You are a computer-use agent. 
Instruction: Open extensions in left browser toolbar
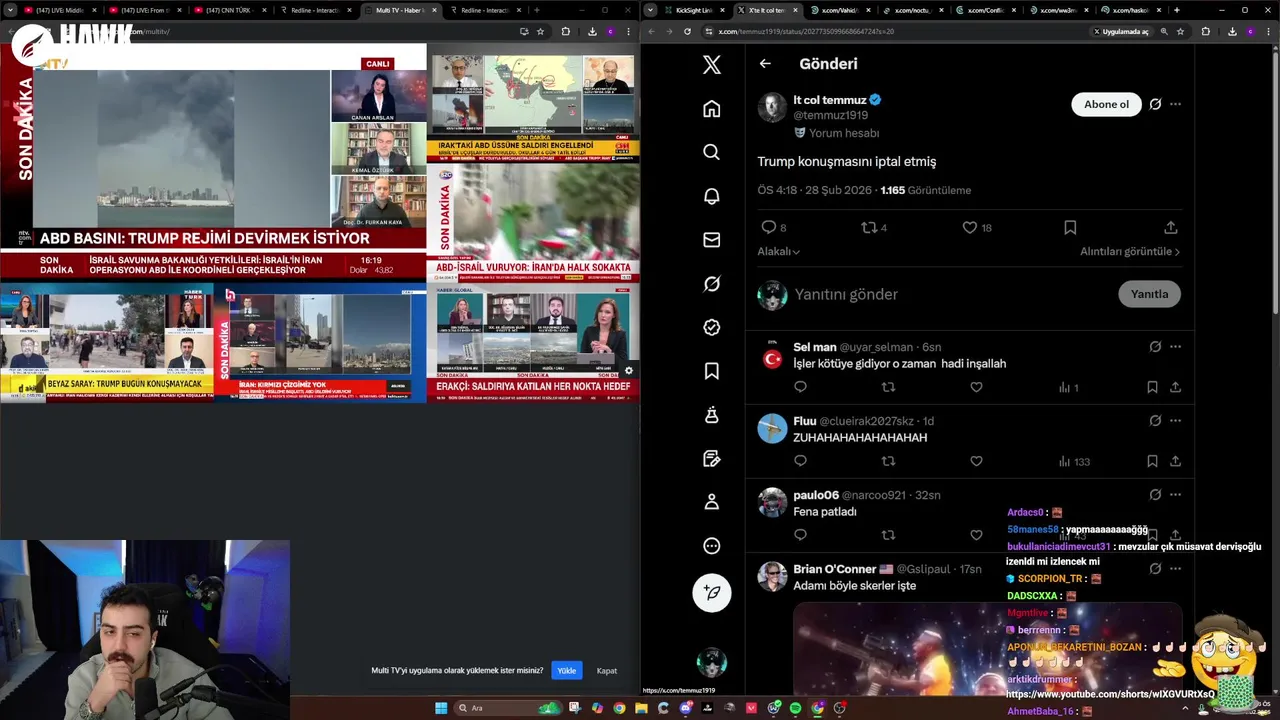point(565,31)
